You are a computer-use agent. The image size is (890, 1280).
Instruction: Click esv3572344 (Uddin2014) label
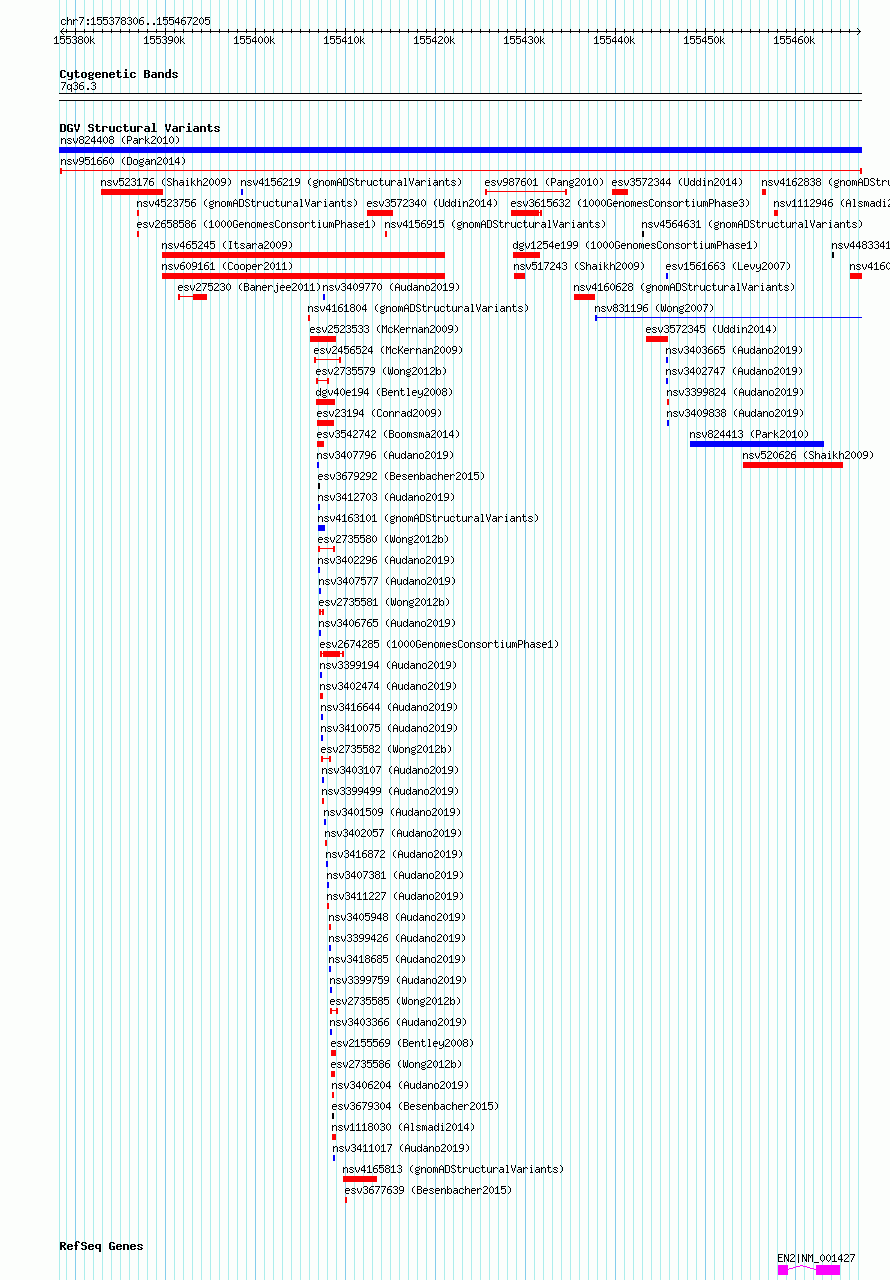(x=677, y=182)
